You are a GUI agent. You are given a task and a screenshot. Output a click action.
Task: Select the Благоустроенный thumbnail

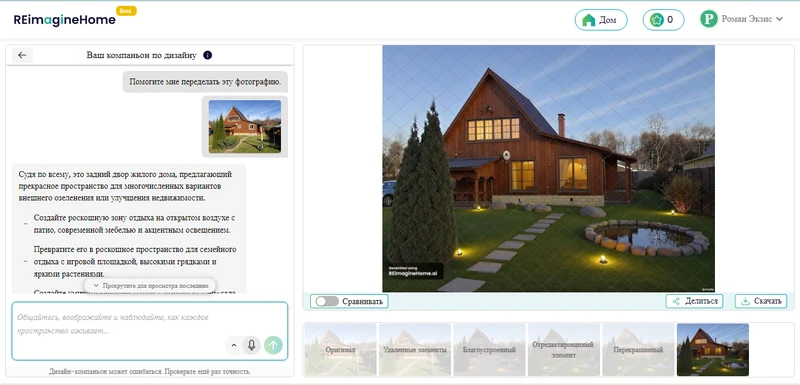(x=489, y=350)
